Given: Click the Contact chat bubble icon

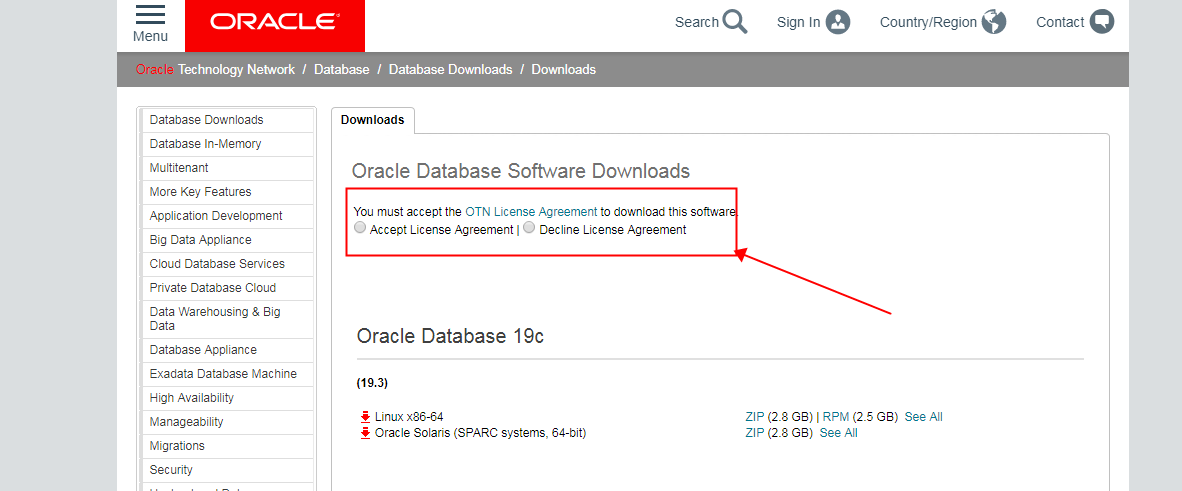Looking at the screenshot, I should point(1101,22).
